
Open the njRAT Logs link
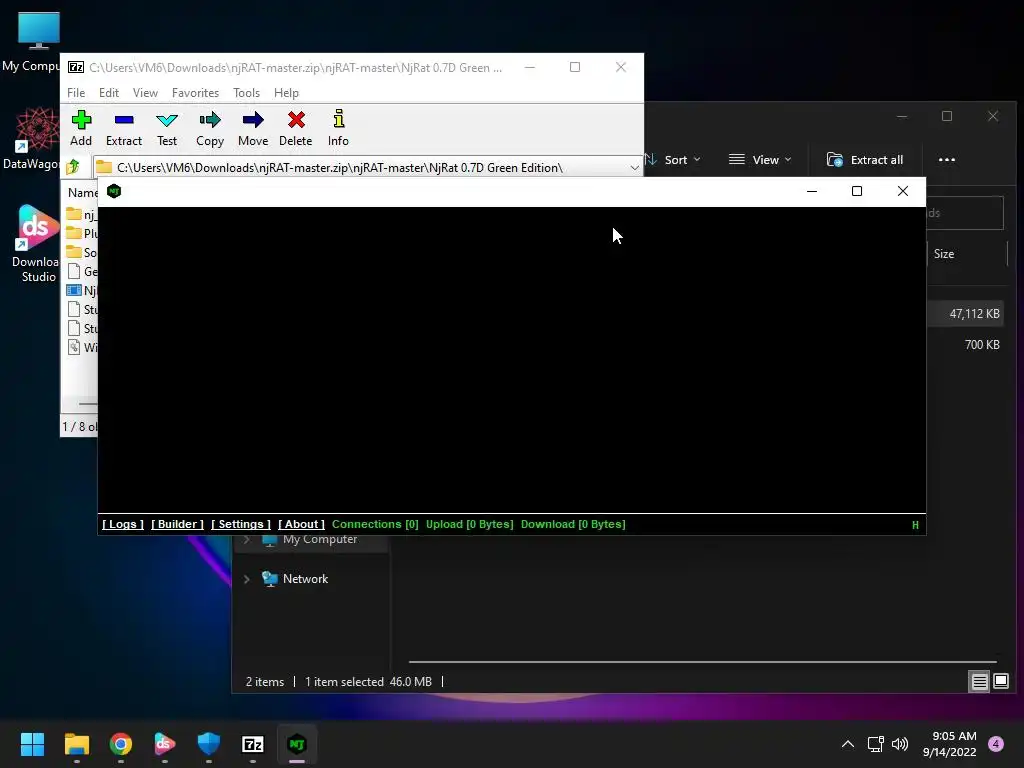pyautogui.click(x=123, y=524)
